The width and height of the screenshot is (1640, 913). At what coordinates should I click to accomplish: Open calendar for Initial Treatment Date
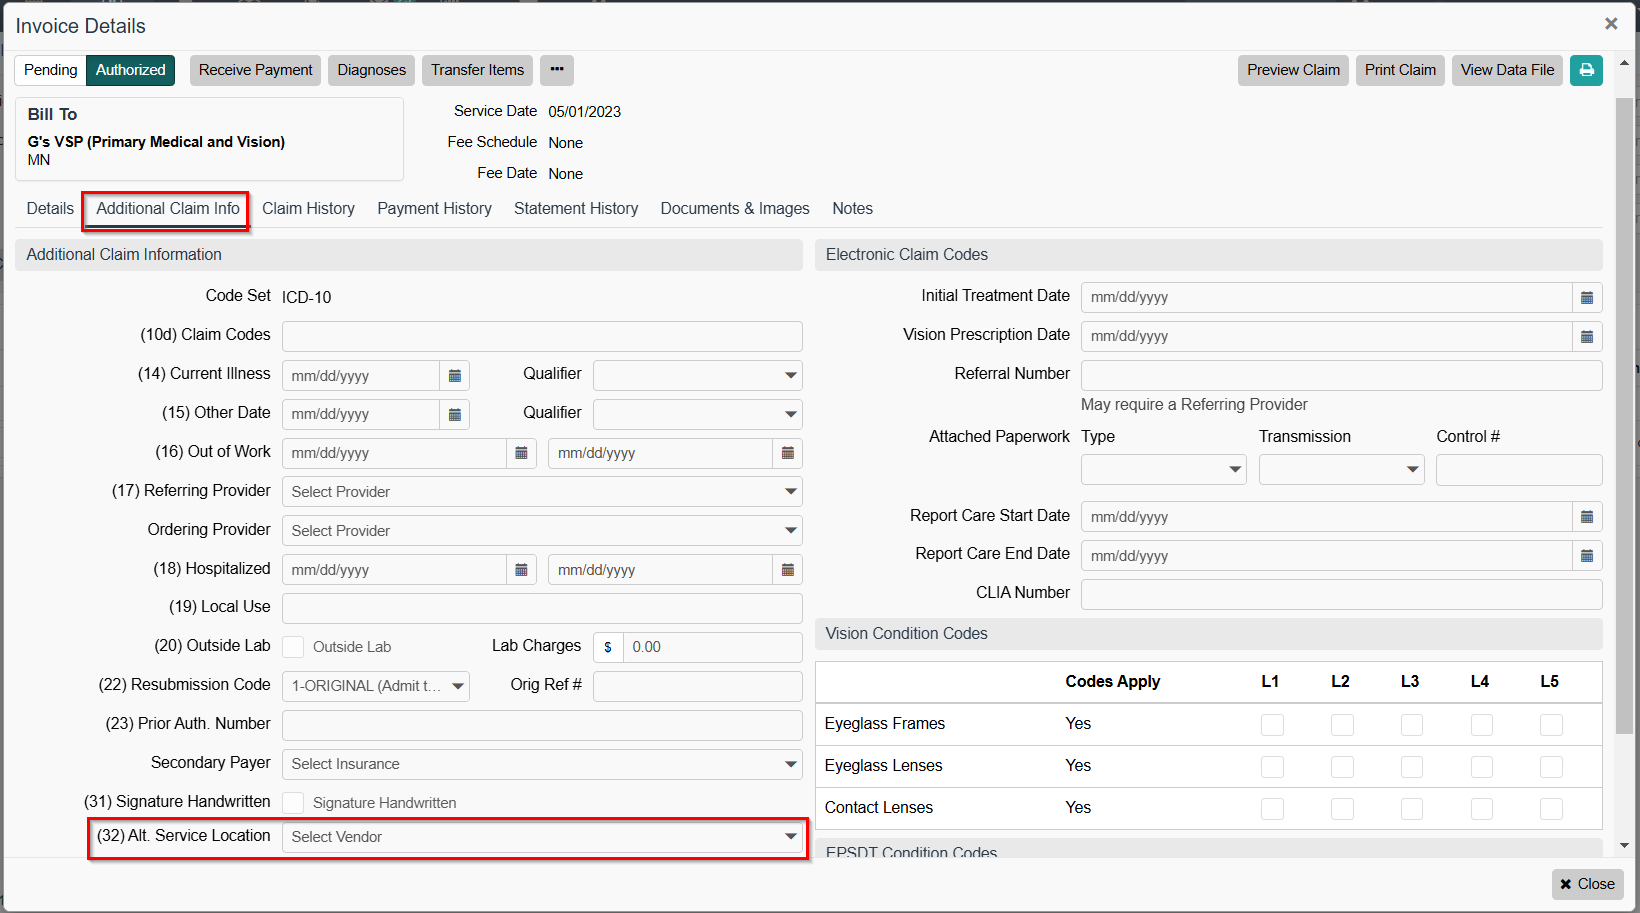(x=1587, y=298)
